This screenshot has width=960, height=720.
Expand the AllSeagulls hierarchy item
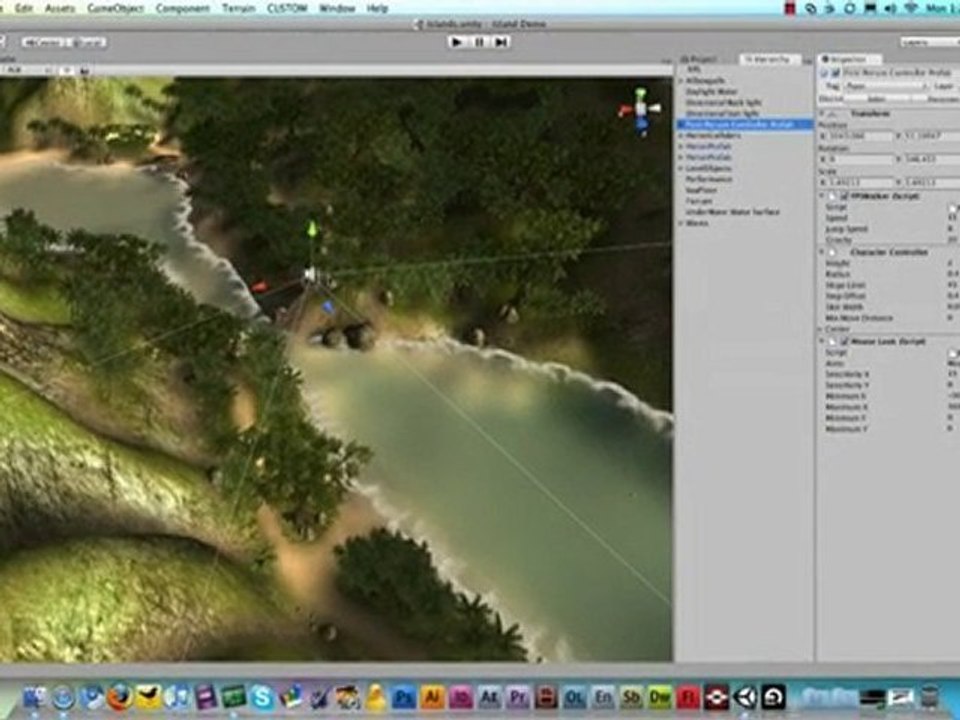[681, 80]
